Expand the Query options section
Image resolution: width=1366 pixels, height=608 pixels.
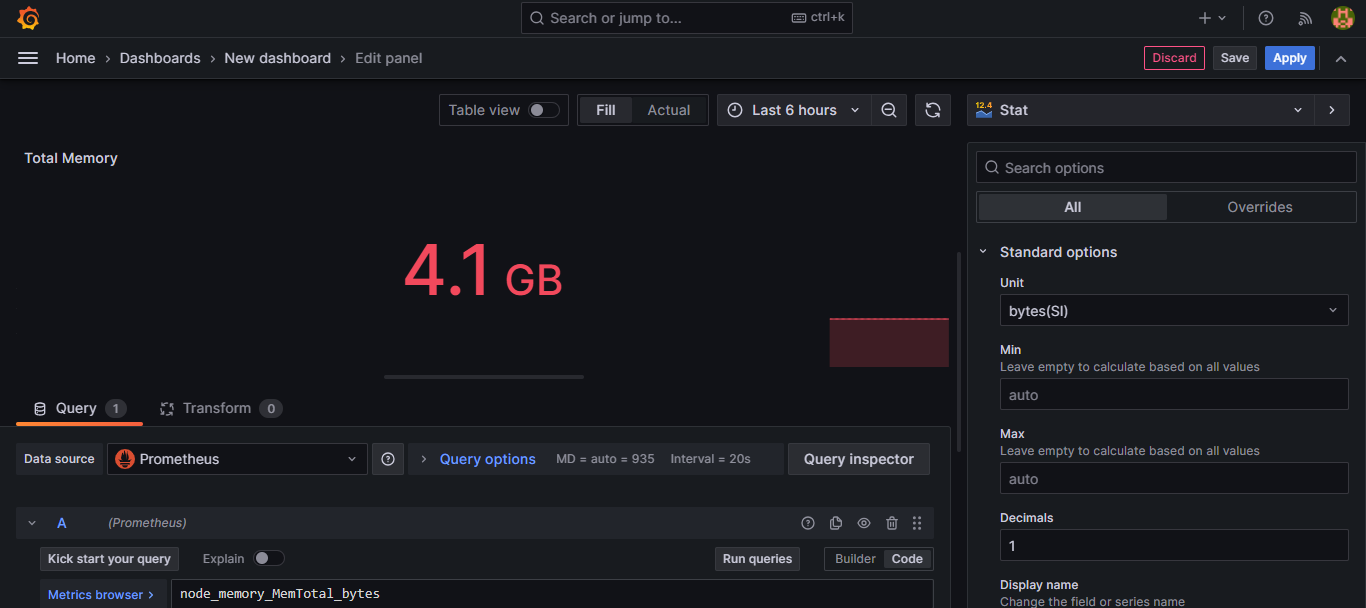coord(487,459)
